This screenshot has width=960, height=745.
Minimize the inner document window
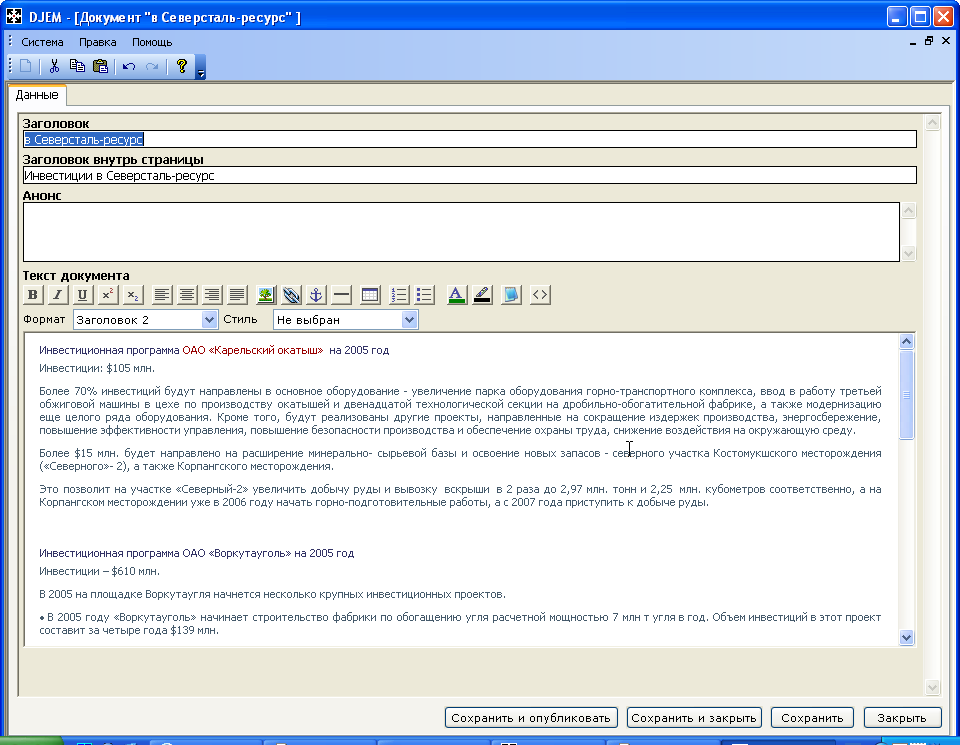(913, 41)
